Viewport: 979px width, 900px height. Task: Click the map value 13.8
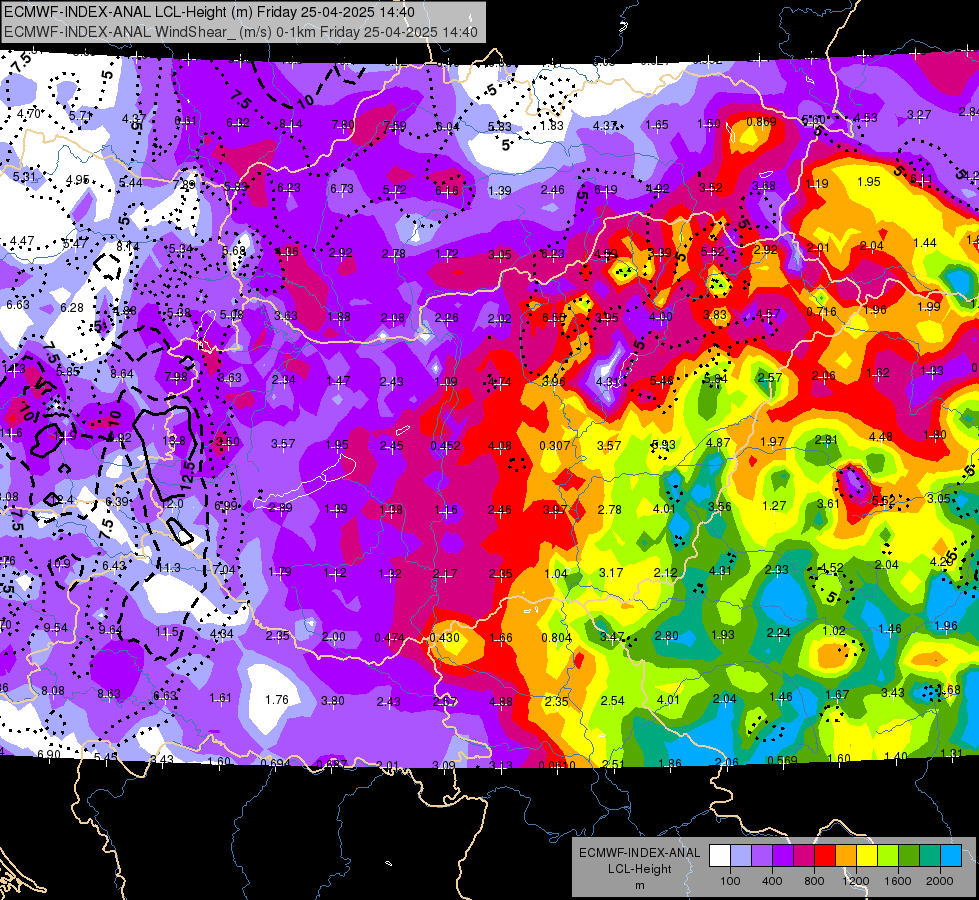[x=174, y=440]
